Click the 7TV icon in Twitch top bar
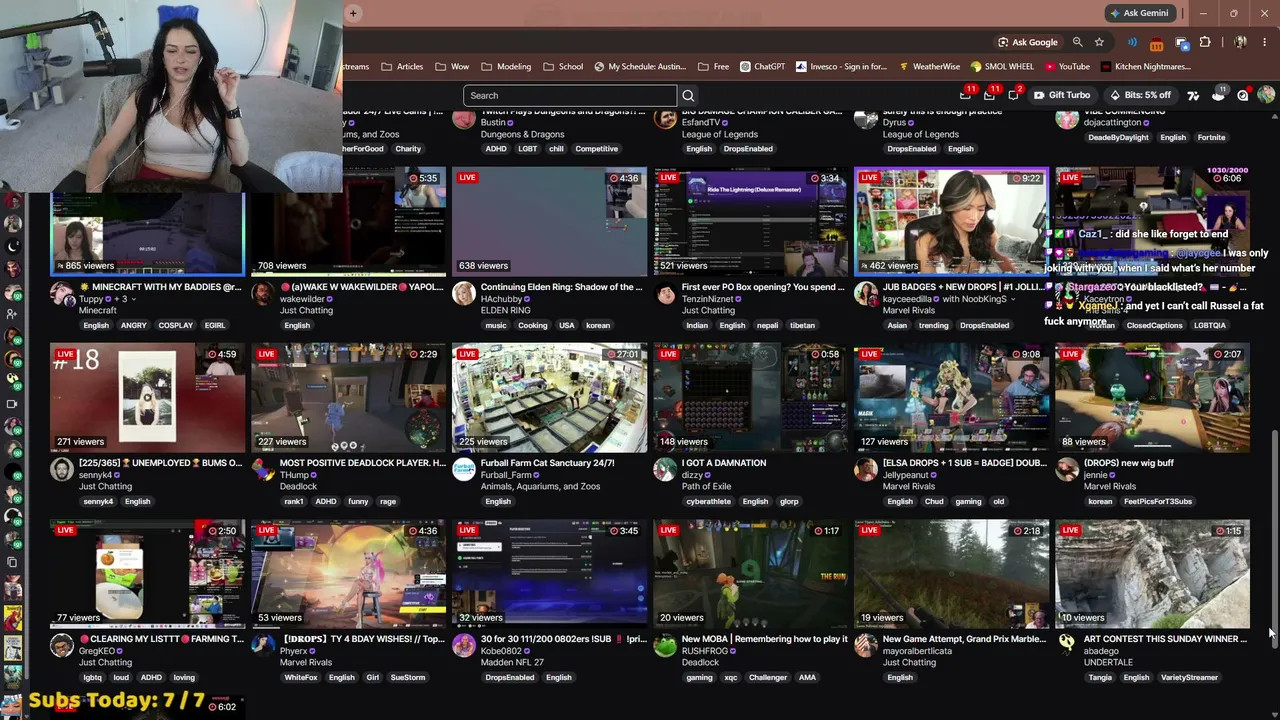Viewport: 1280px width, 720px height. [x=1193, y=95]
